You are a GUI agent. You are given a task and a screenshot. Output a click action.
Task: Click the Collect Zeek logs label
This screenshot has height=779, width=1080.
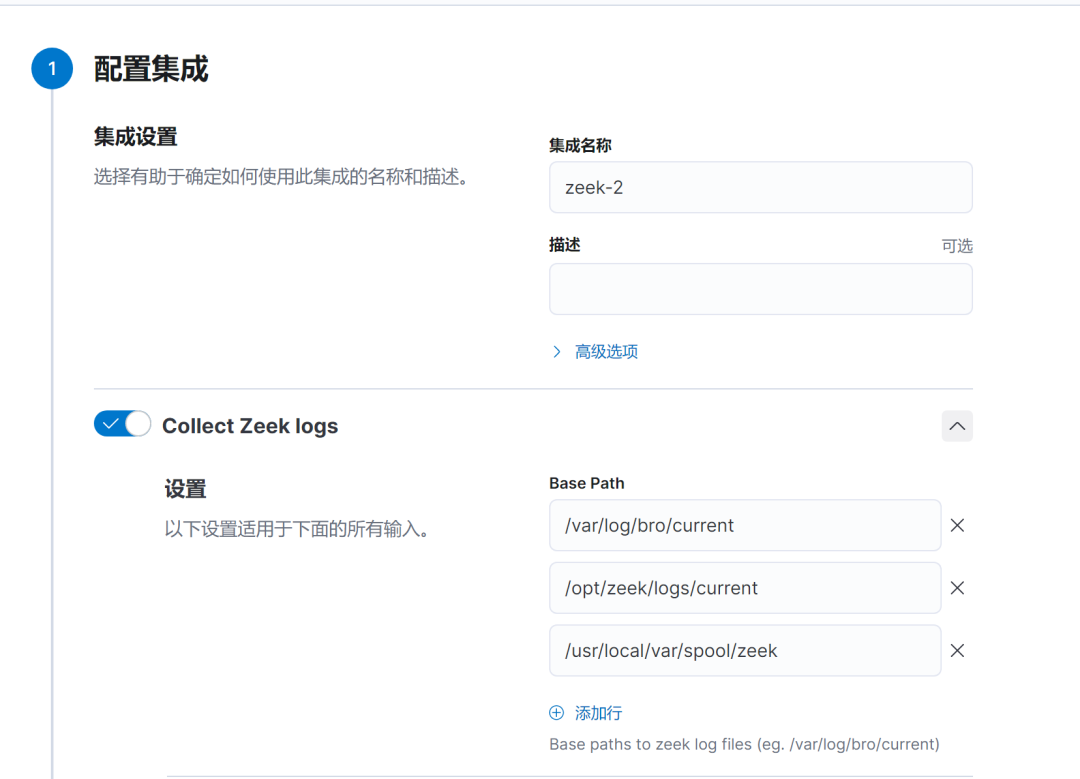point(250,426)
